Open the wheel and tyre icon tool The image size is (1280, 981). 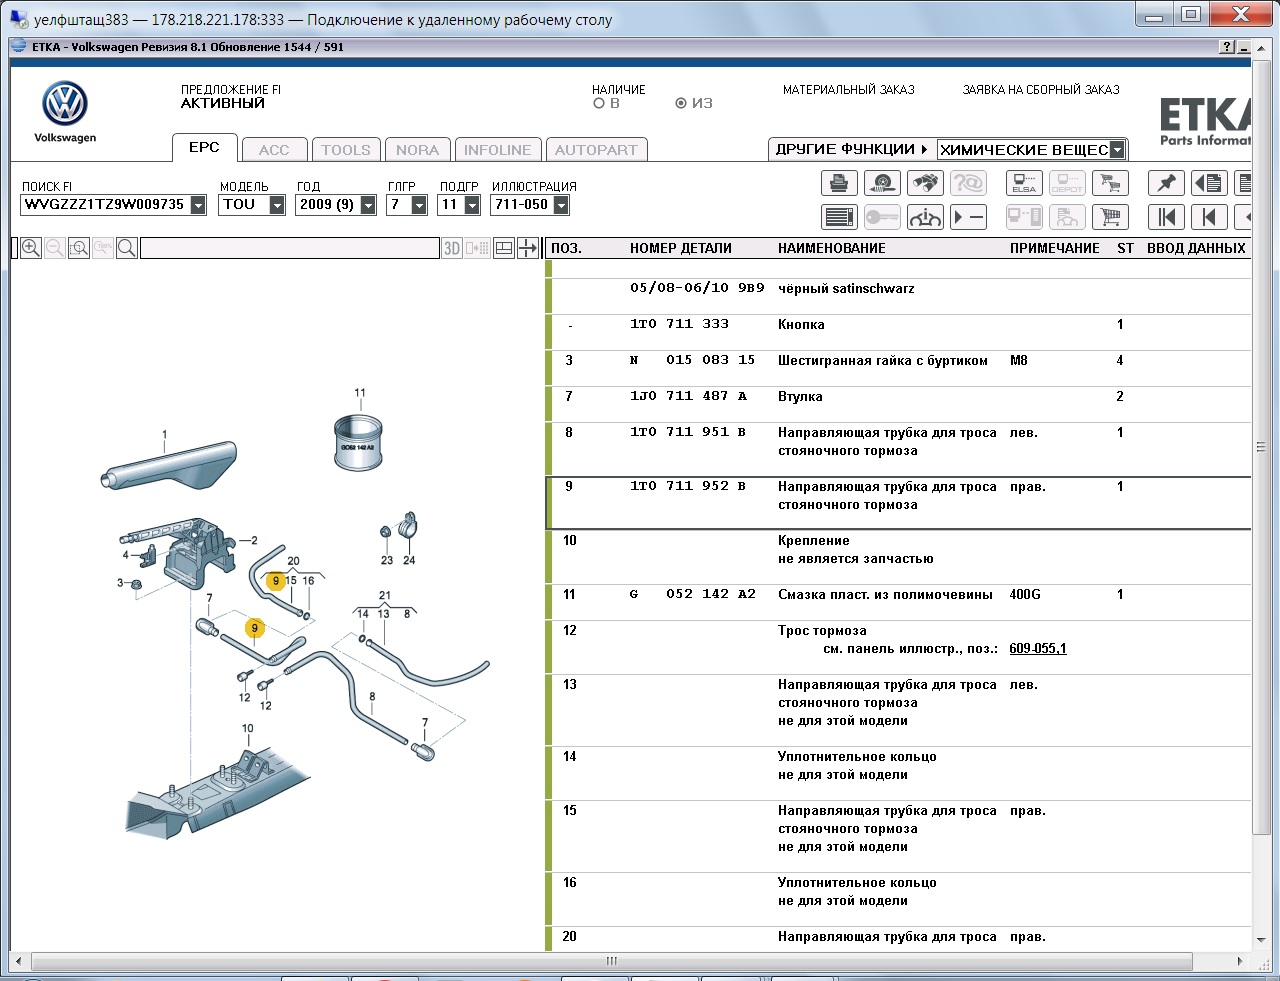tap(882, 183)
